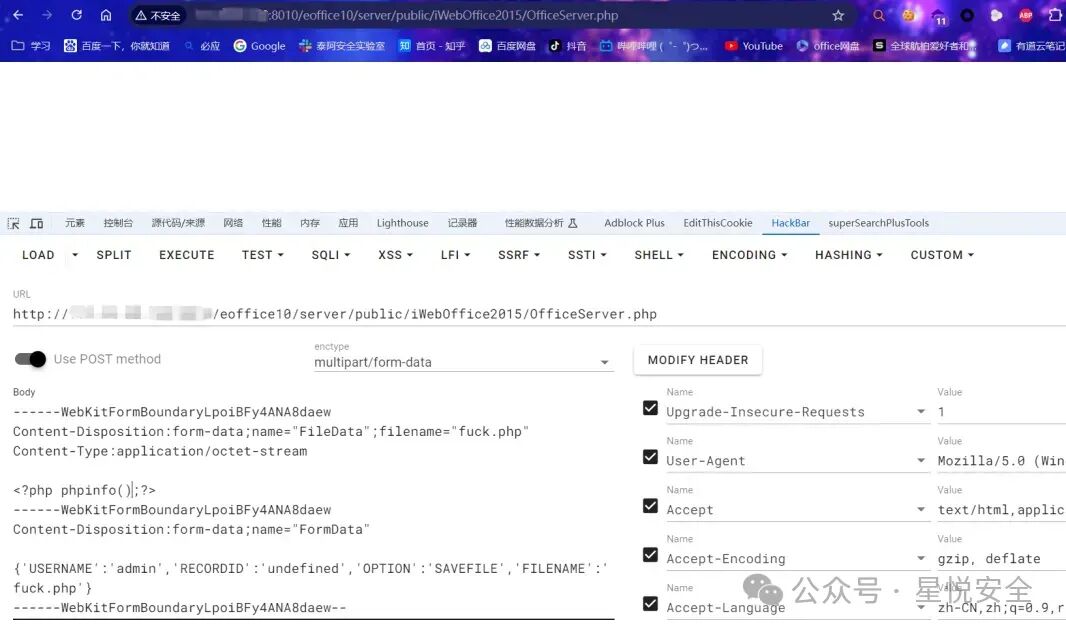1066x633 pixels.
Task: Switch to the 源代码/来源 DevTools tab
Action: pos(178,223)
